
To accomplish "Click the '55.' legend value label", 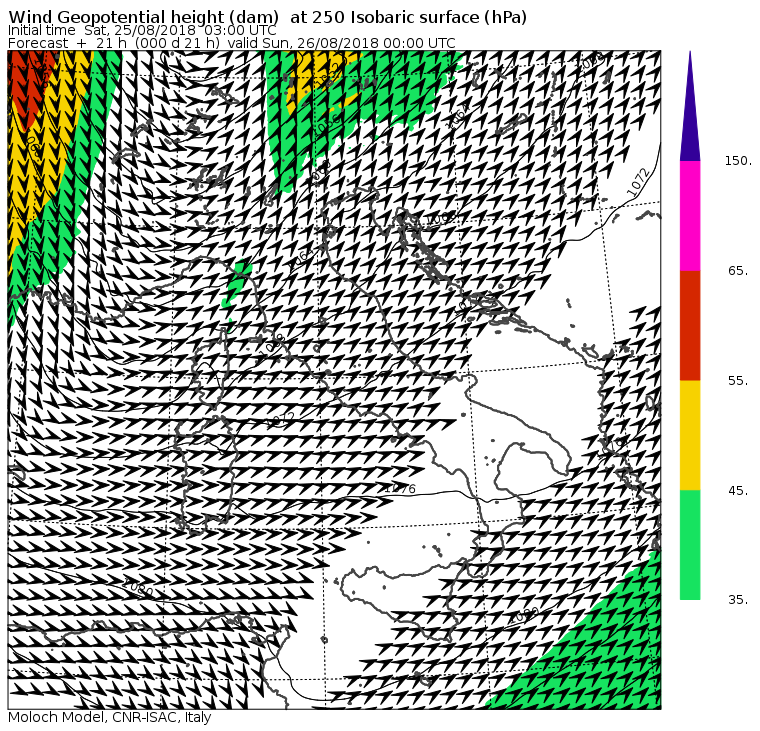I will 739,381.
